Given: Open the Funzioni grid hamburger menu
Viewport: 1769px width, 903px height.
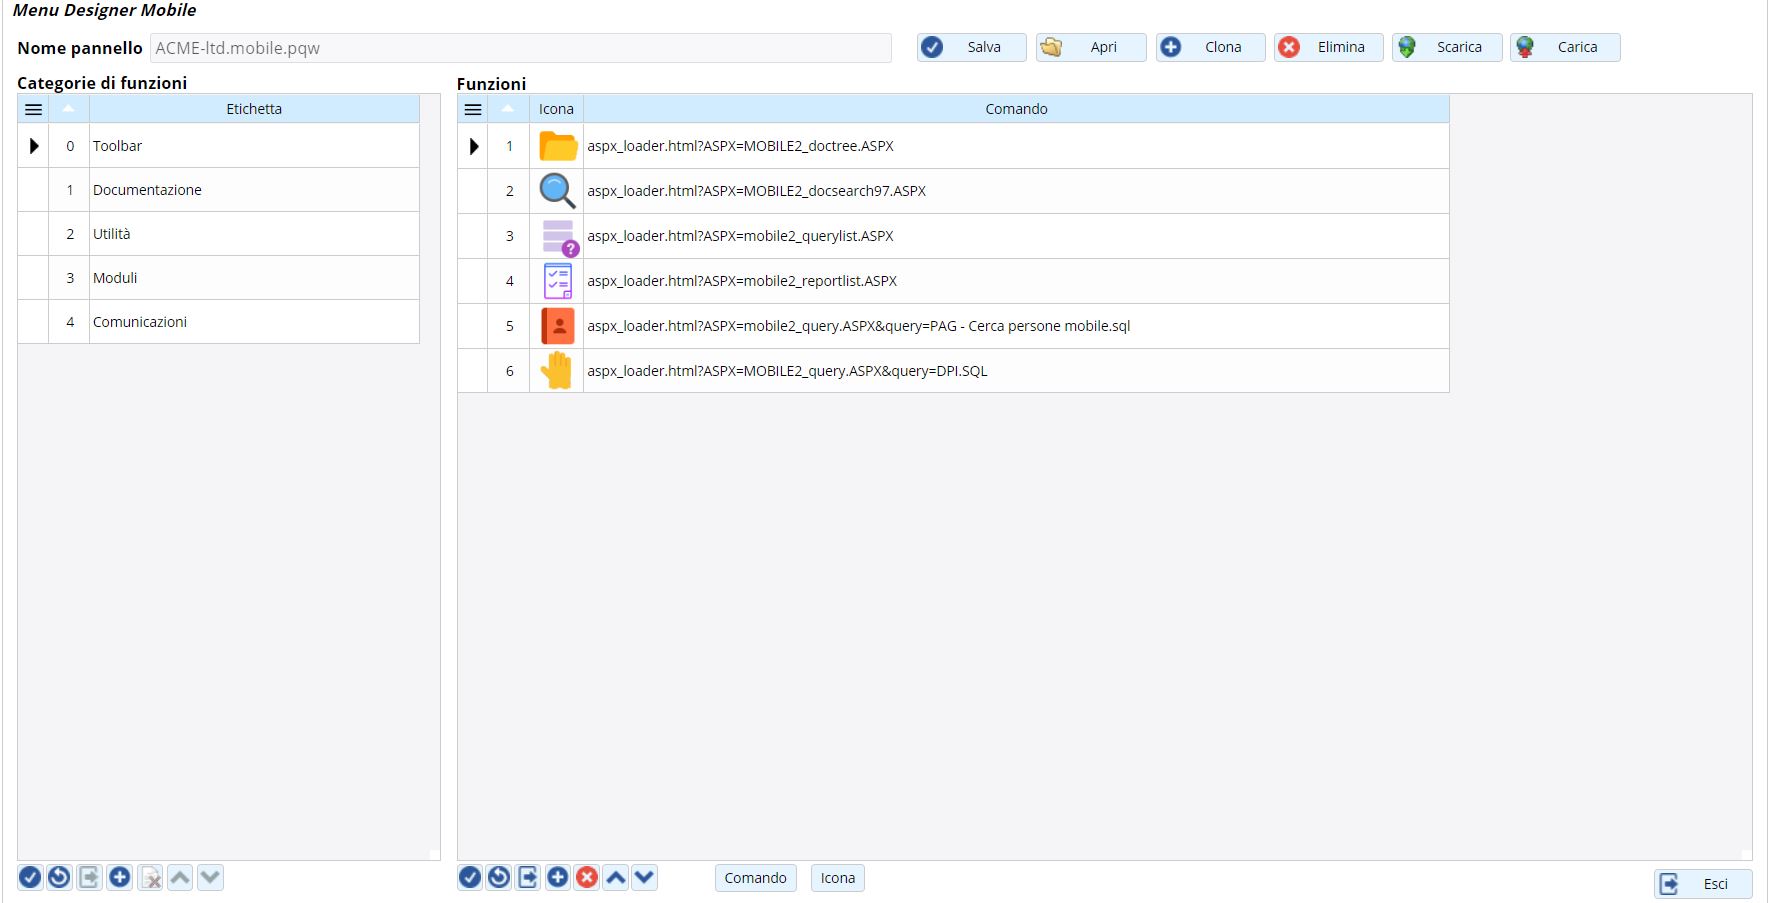Looking at the screenshot, I should (473, 109).
